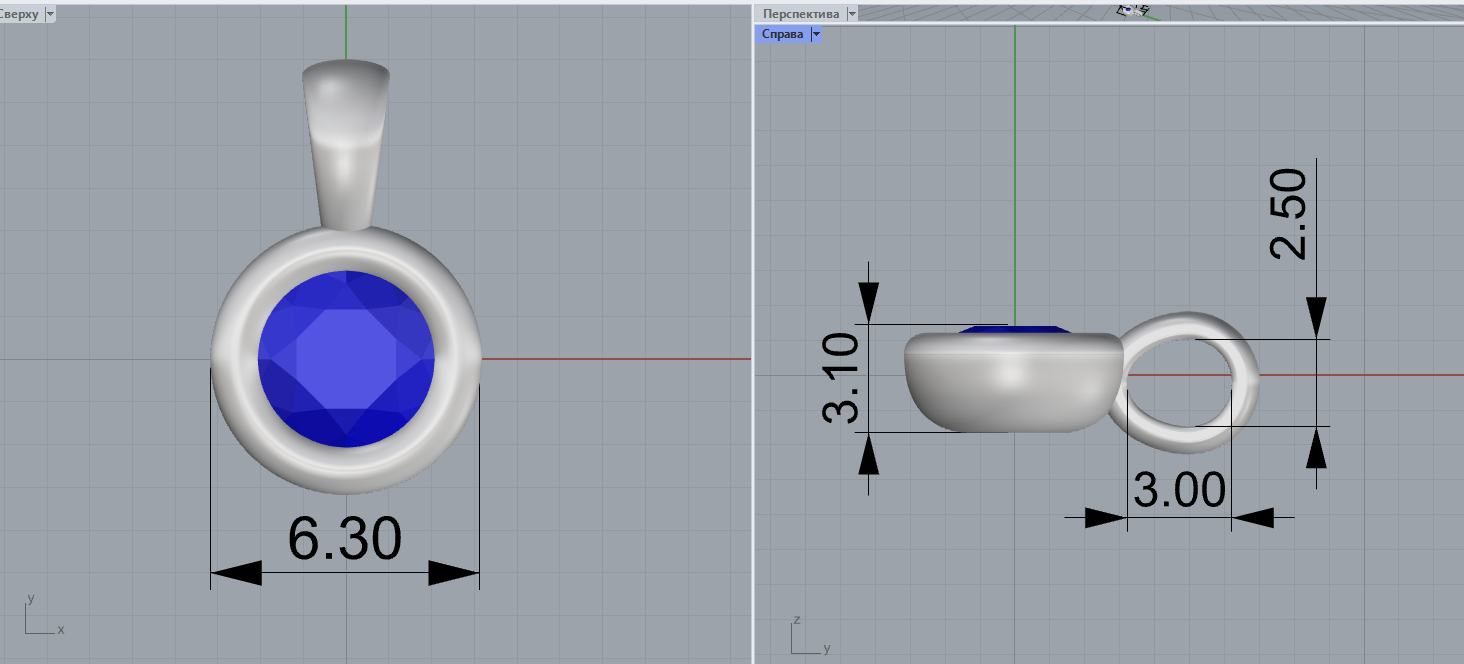Click the Справа viewport title label
The width and height of the screenshot is (1464, 664).
[782, 34]
